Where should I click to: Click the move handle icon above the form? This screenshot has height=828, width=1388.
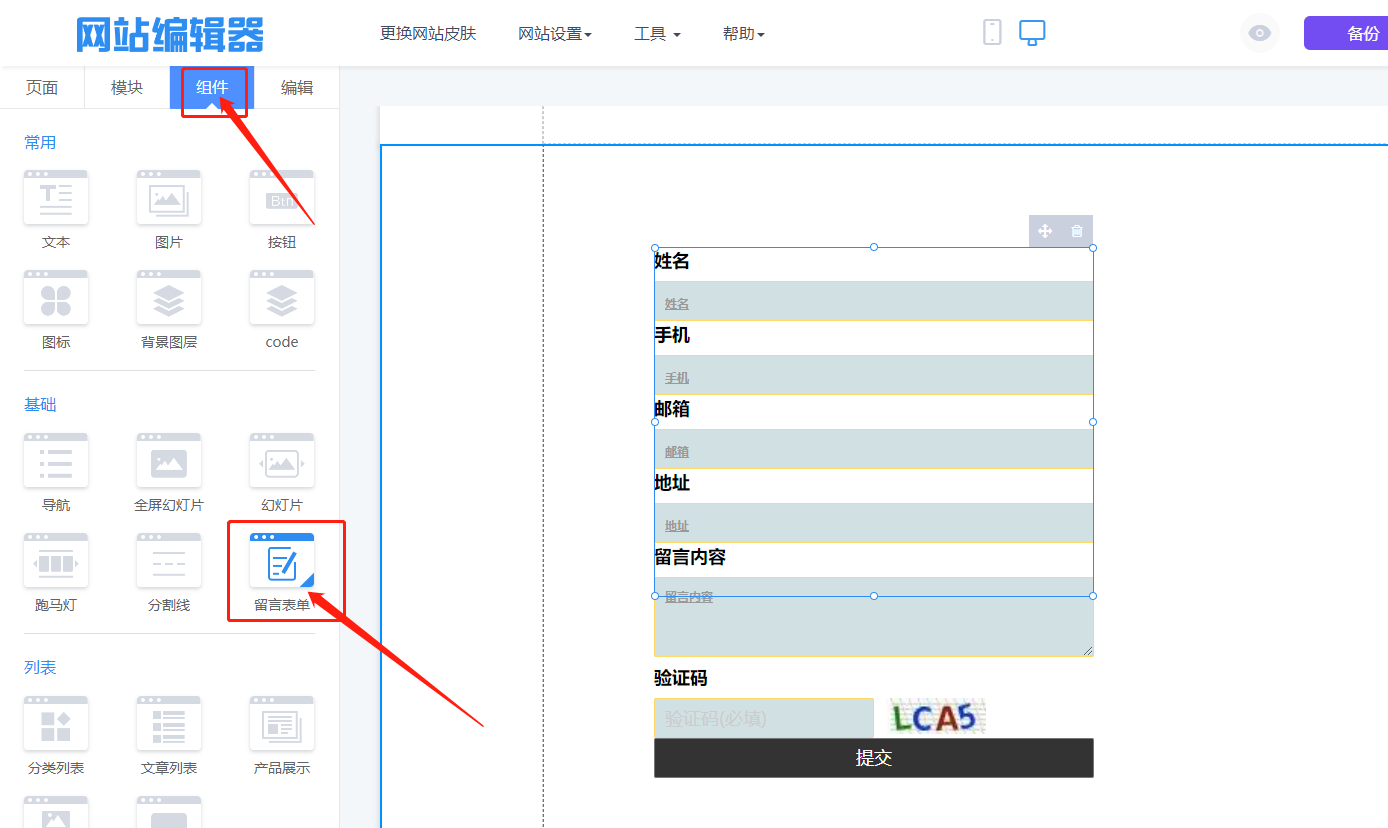pos(1045,231)
